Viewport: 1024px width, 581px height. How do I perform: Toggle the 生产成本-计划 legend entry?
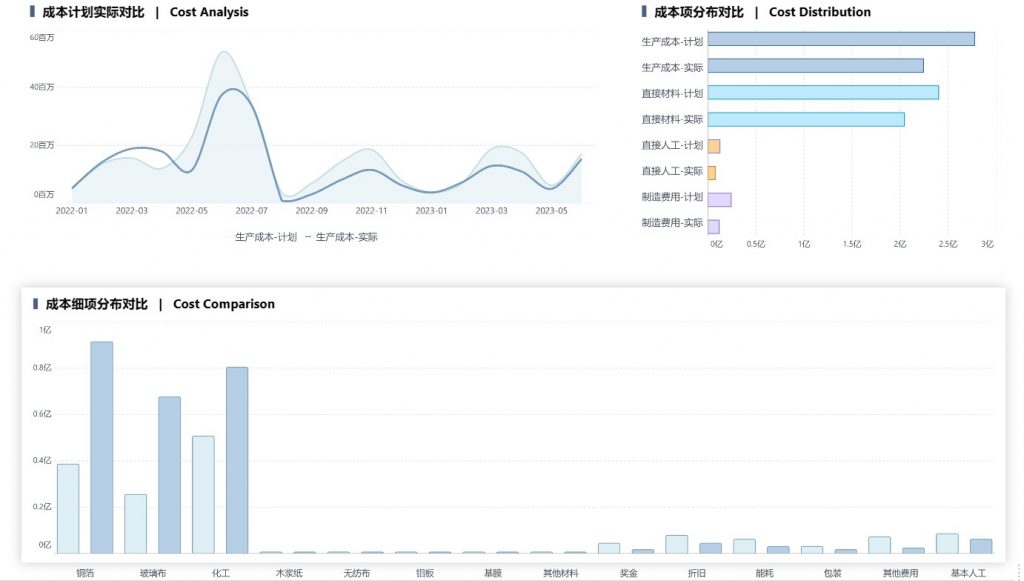tap(265, 237)
